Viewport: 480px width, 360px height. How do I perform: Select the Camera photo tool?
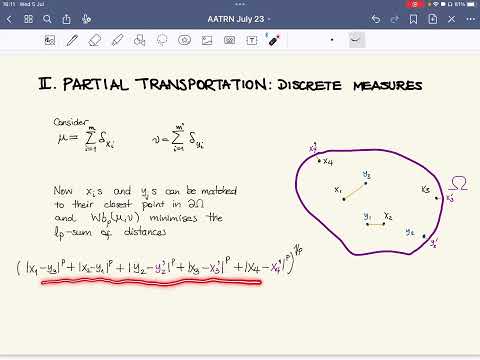click(229, 40)
